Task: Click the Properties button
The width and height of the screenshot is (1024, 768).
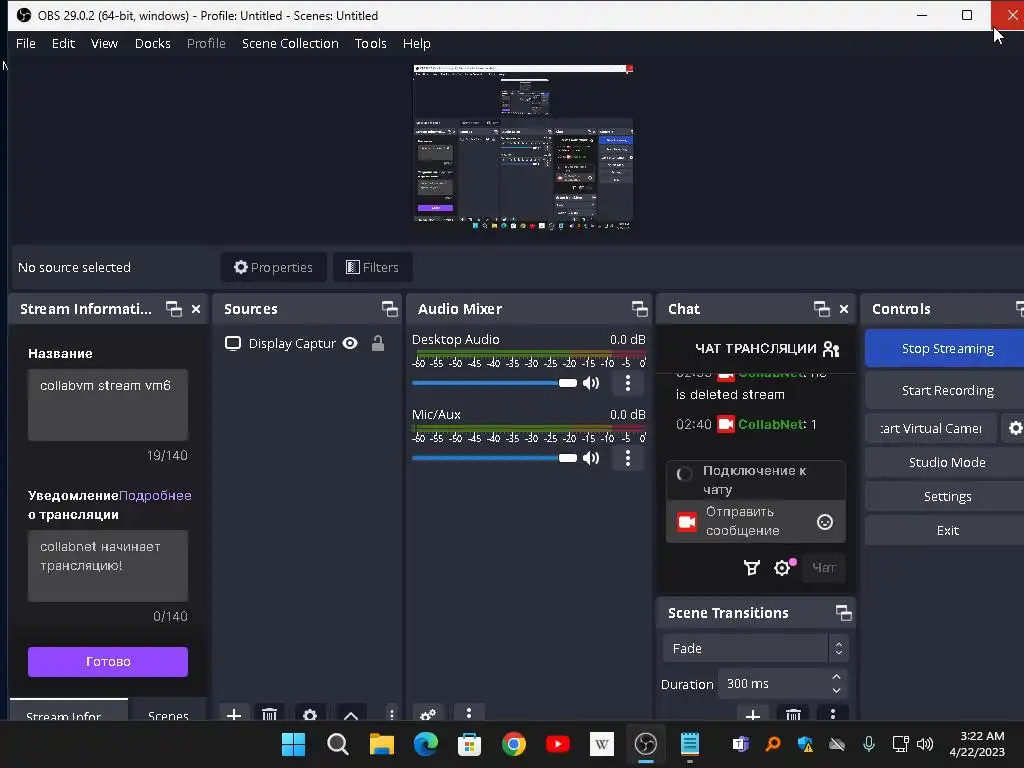Action: [x=273, y=267]
